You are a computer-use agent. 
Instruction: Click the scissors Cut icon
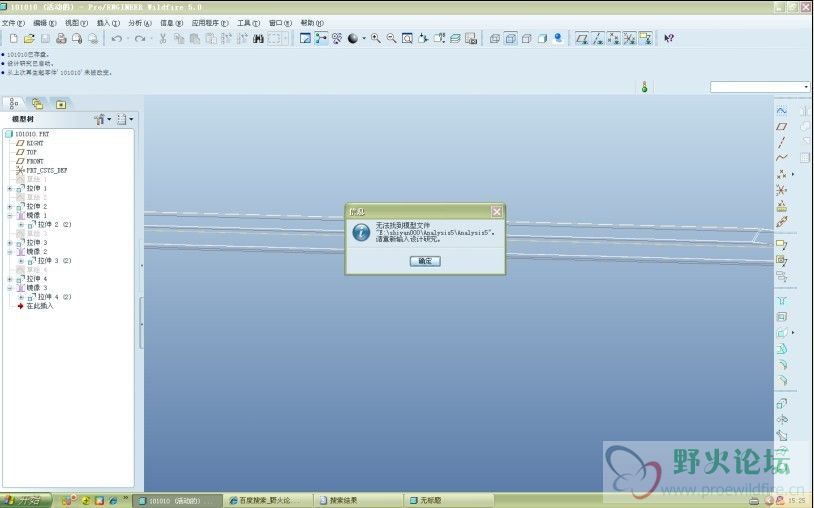[x=162, y=38]
